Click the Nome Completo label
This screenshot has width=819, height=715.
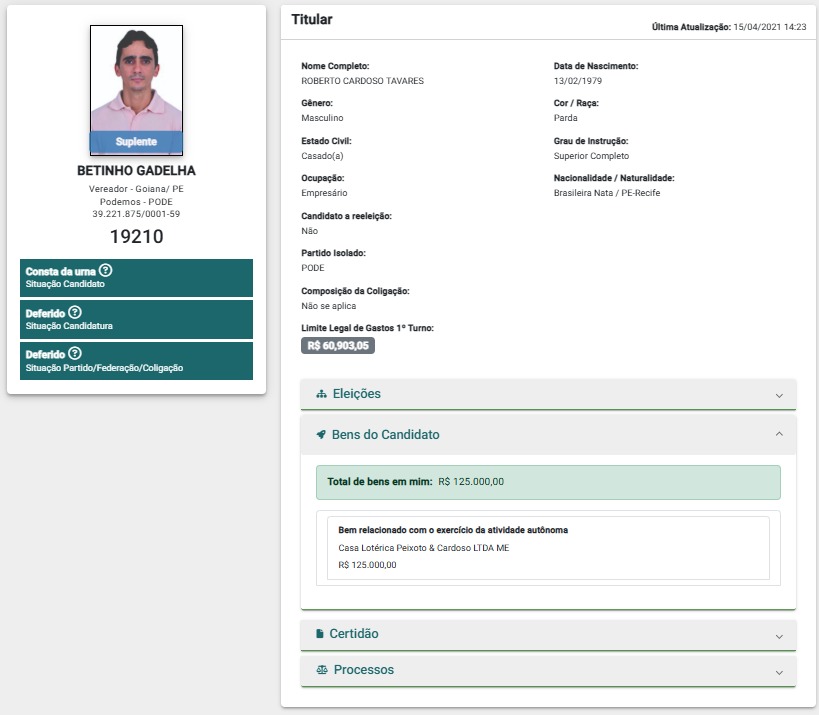click(335, 66)
